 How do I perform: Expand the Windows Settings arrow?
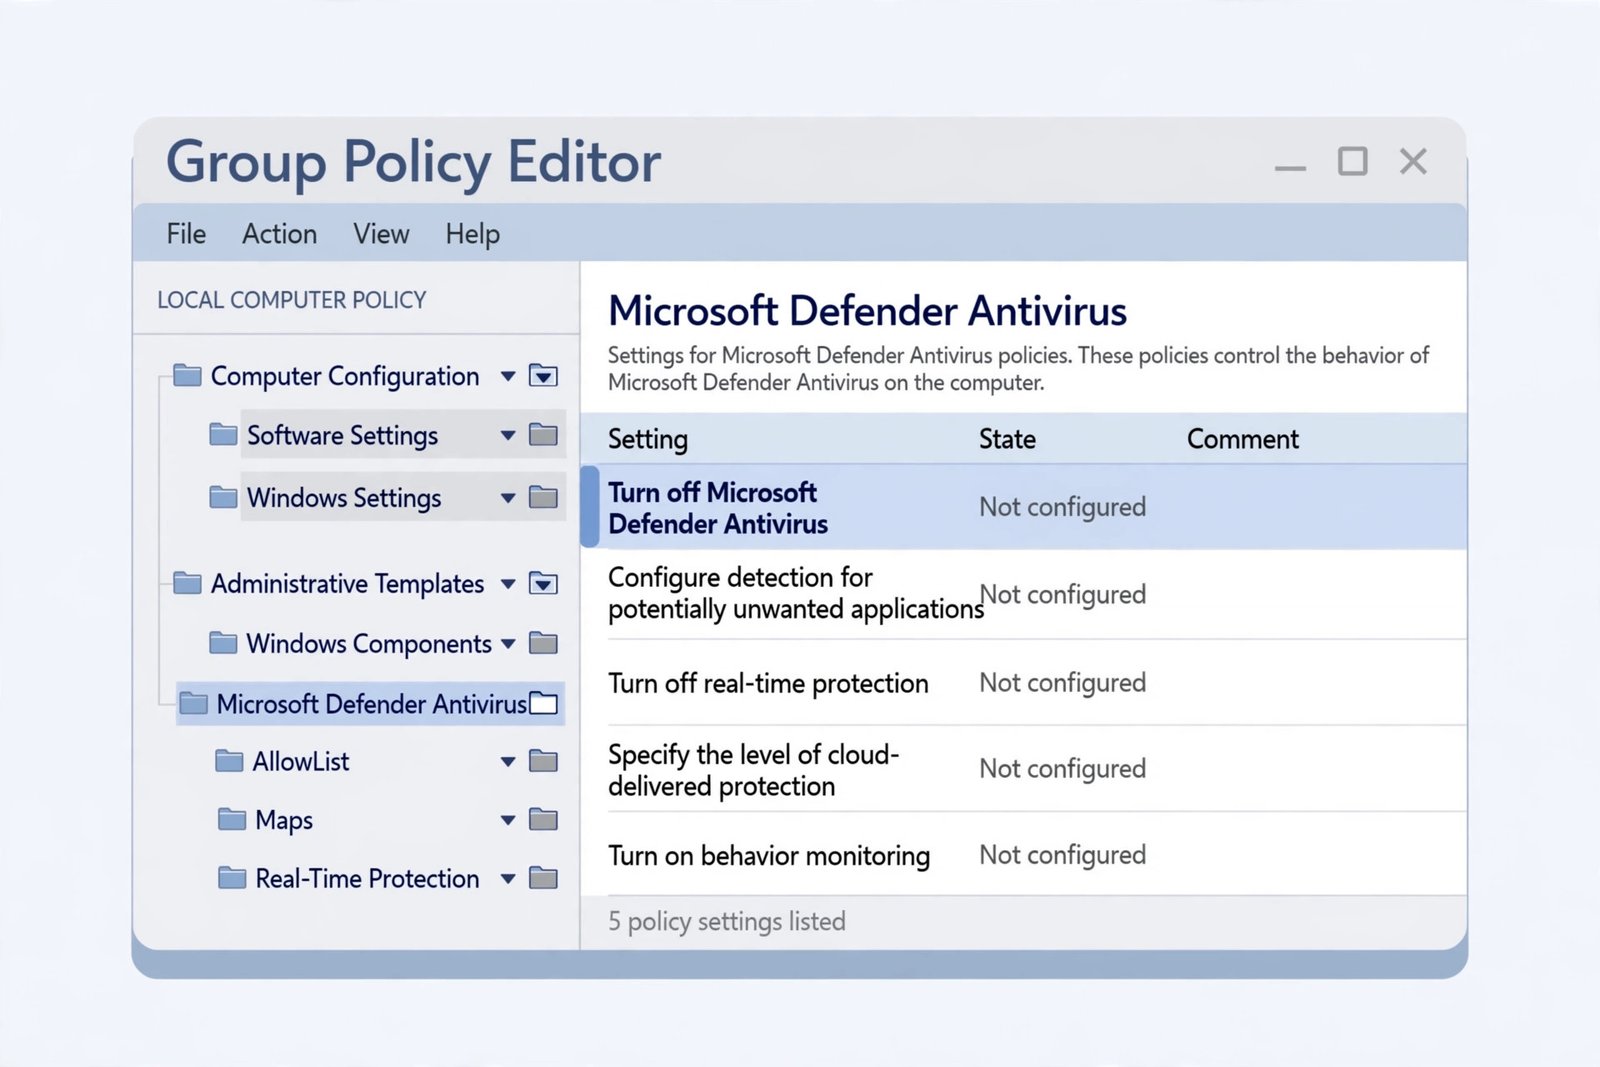[508, 498]
